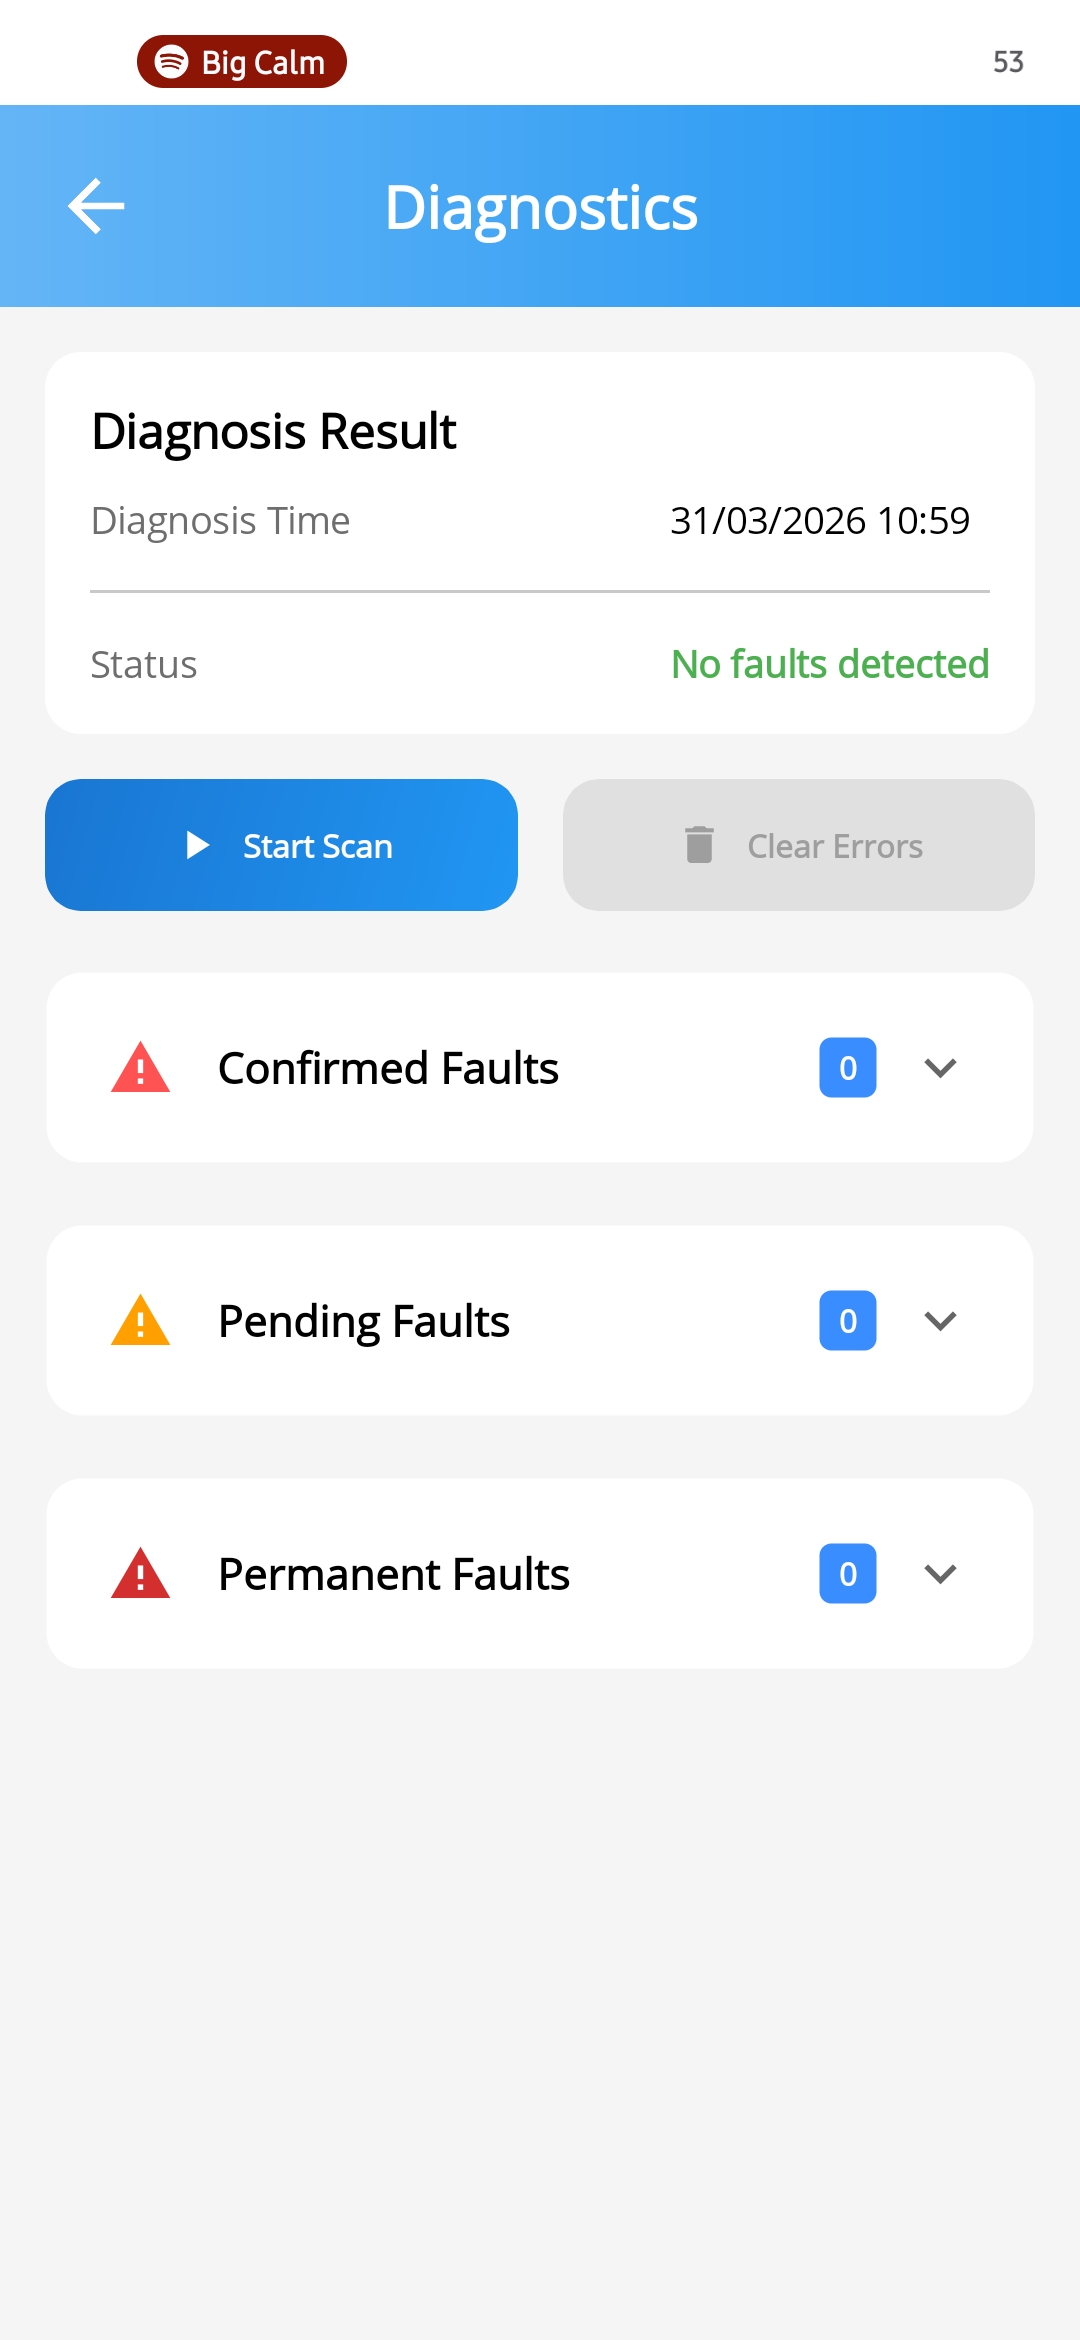Click the orange Pending Faults warning icon

click(x=140, y=1321)
